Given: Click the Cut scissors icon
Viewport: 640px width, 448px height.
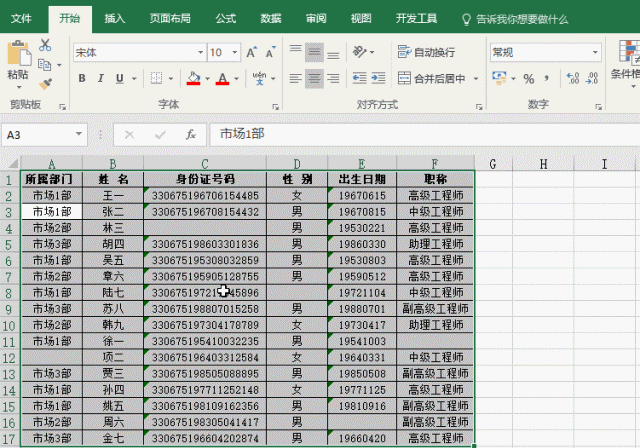Looking at the screenshot, I should pos(45,45).
